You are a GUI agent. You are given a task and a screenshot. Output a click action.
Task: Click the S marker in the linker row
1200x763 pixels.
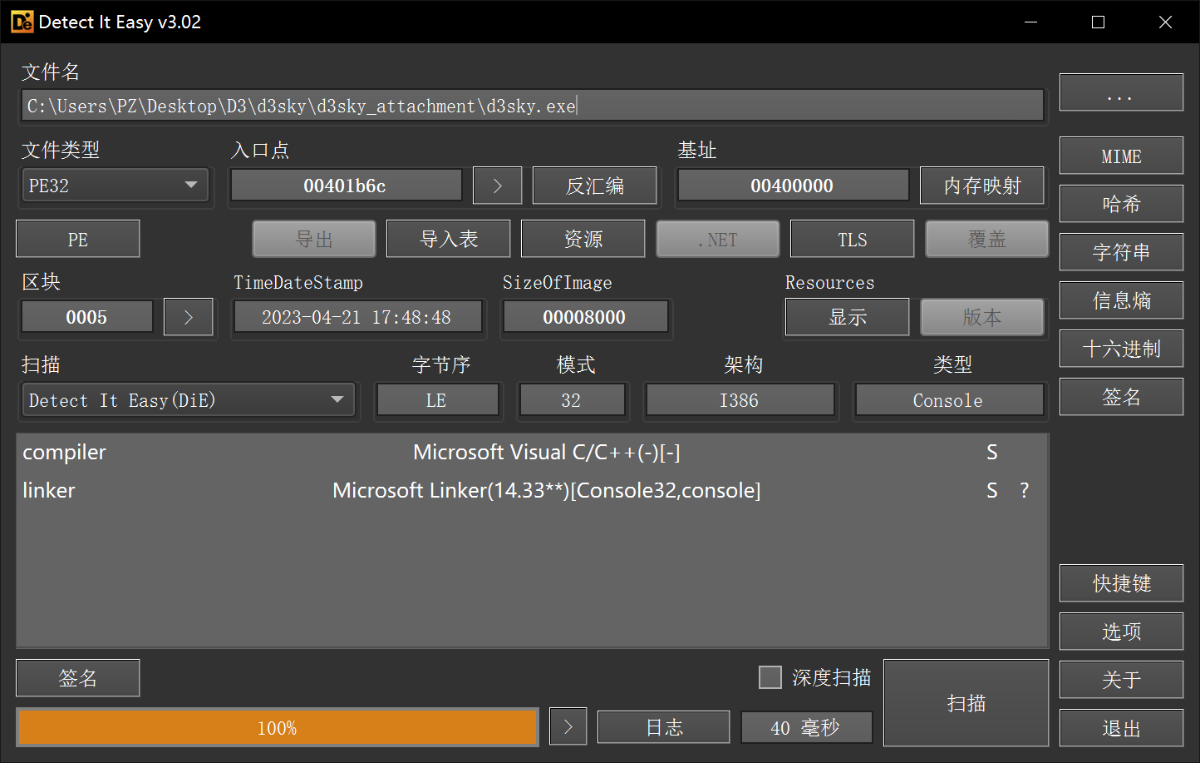[992, 490]
